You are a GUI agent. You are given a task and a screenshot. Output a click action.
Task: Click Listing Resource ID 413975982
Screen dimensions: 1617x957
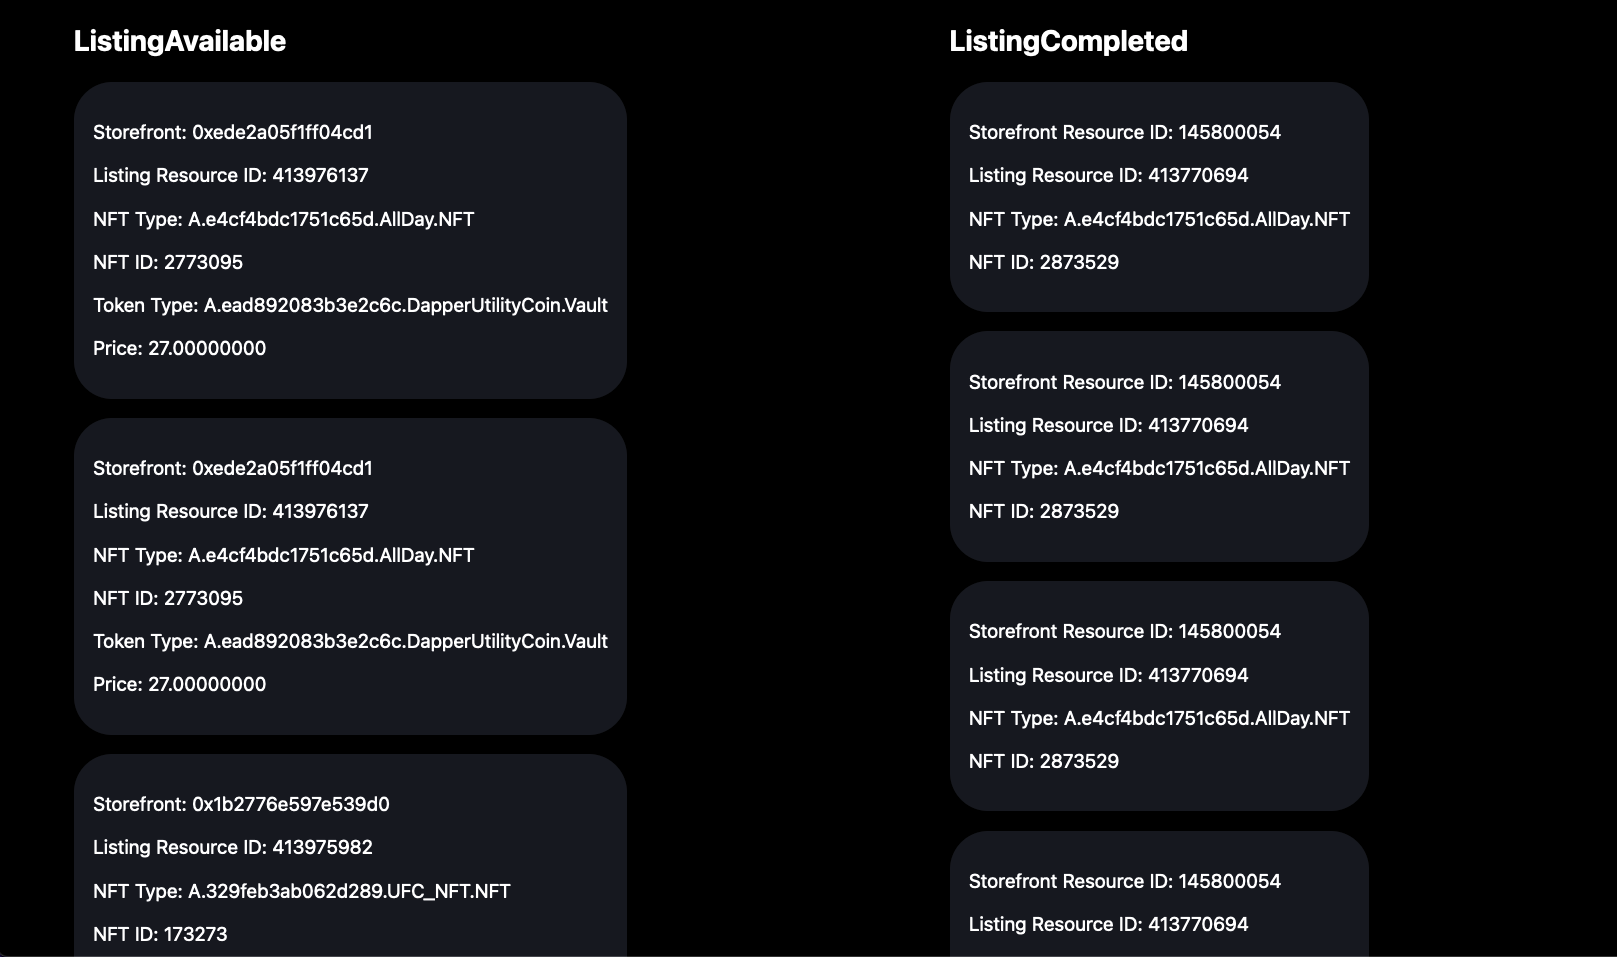233,847
